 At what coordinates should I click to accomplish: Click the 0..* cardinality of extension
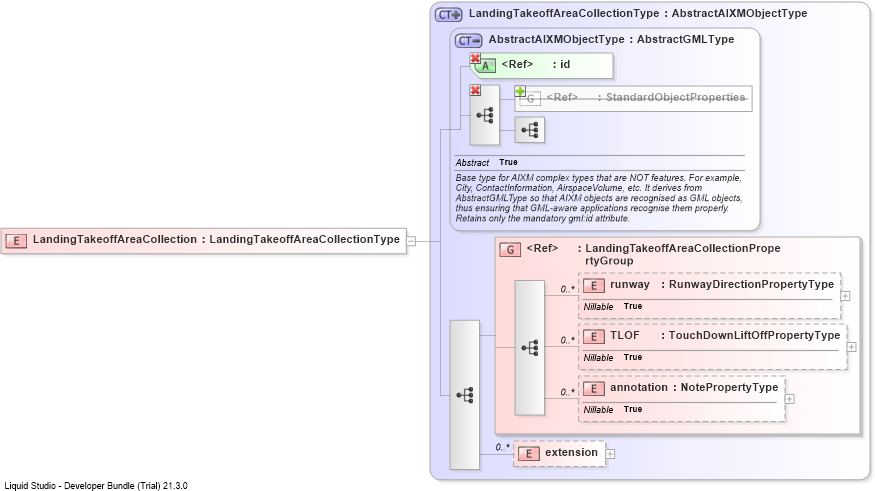click(502, 447)
